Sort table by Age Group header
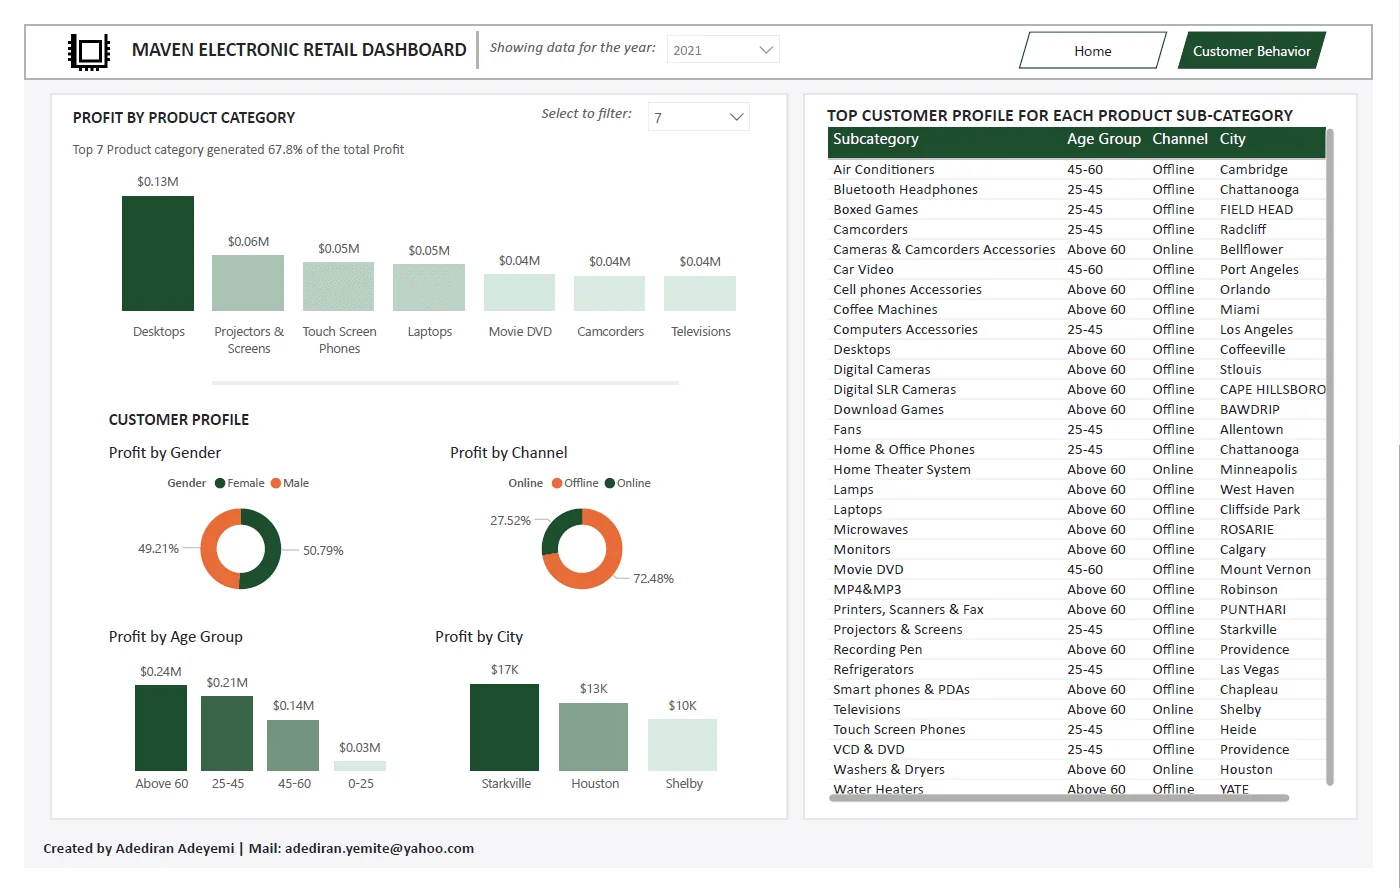The width and height of the screenshot is (1400, 892). pyautogui.click(x=1103, y=139)
